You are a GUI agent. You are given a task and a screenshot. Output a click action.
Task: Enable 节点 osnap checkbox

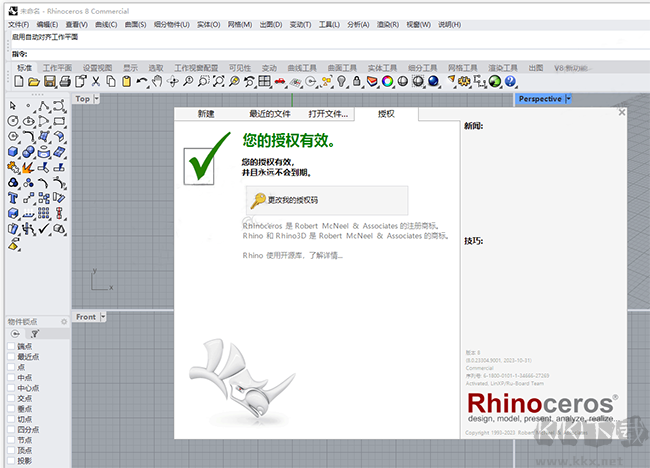(x=11, y=440)
